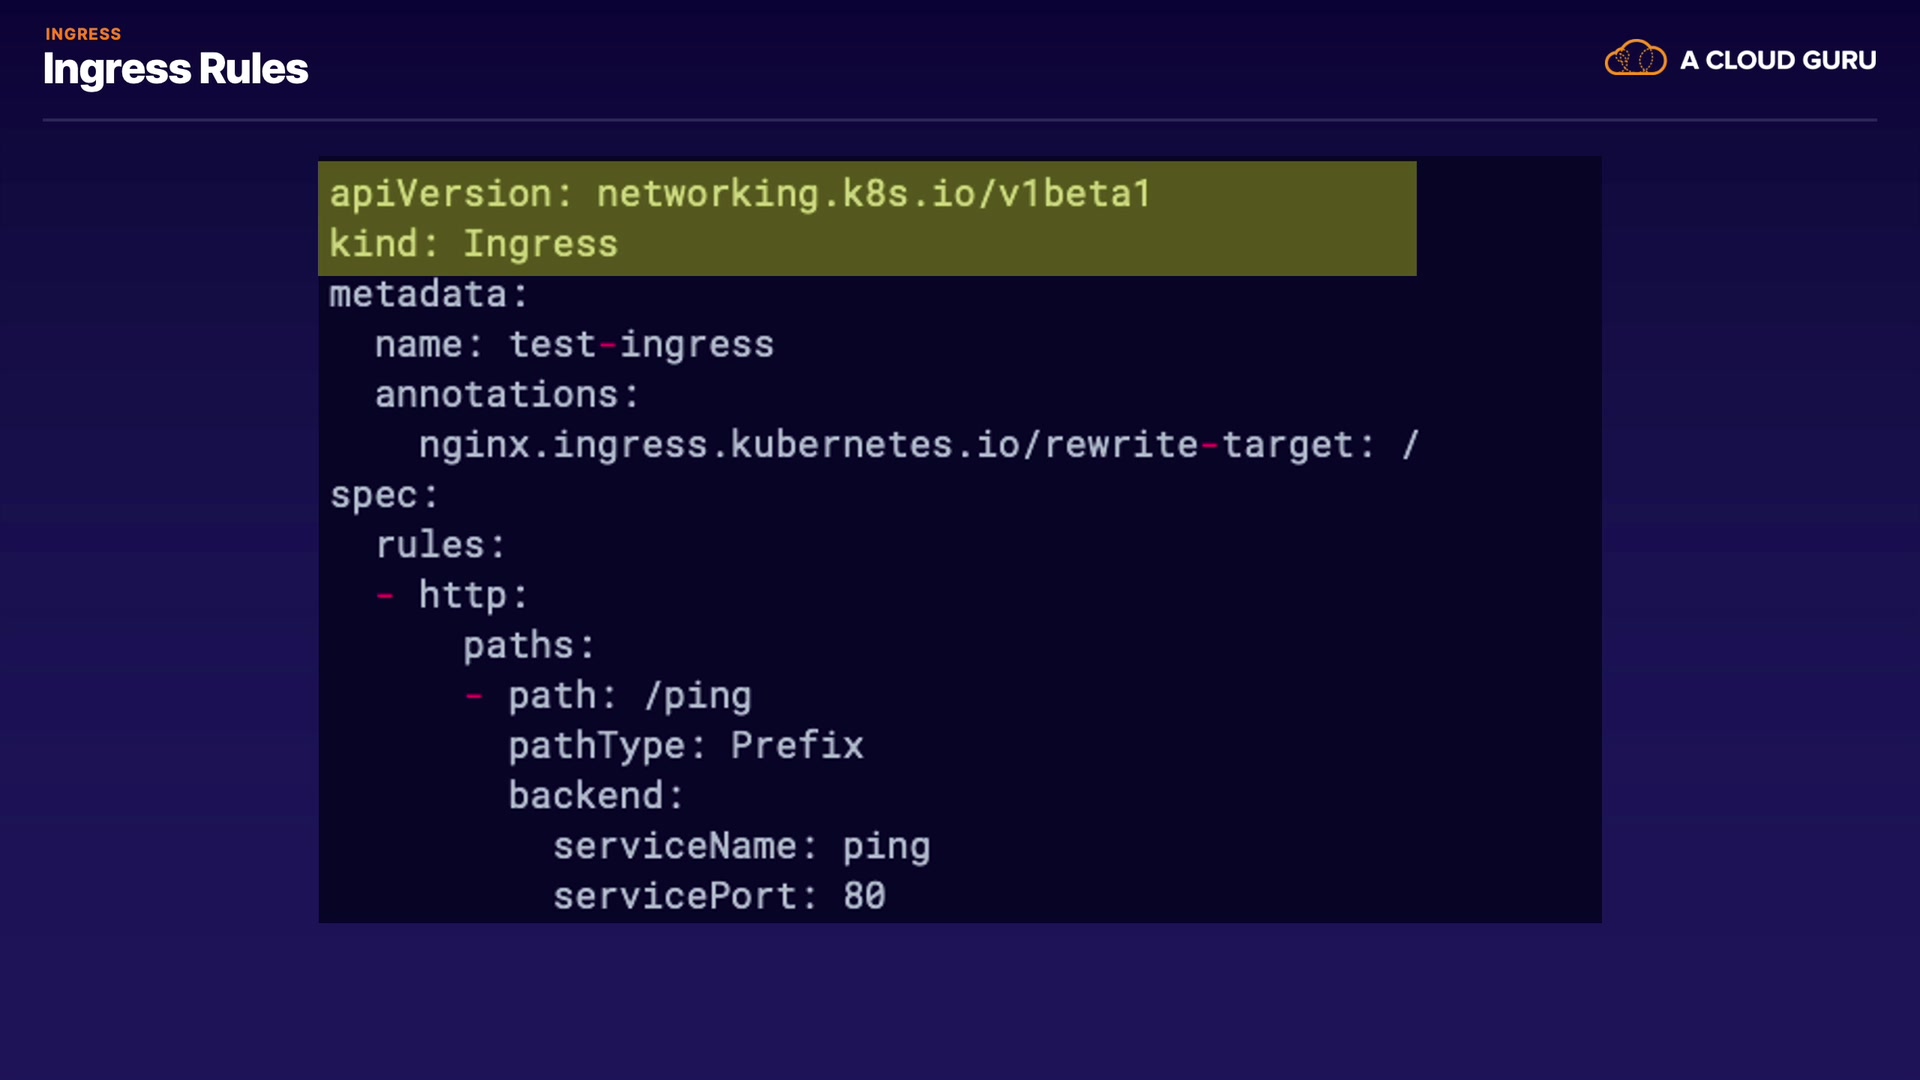Click the spec: key

pyautogui.click(x=384, y=496)
